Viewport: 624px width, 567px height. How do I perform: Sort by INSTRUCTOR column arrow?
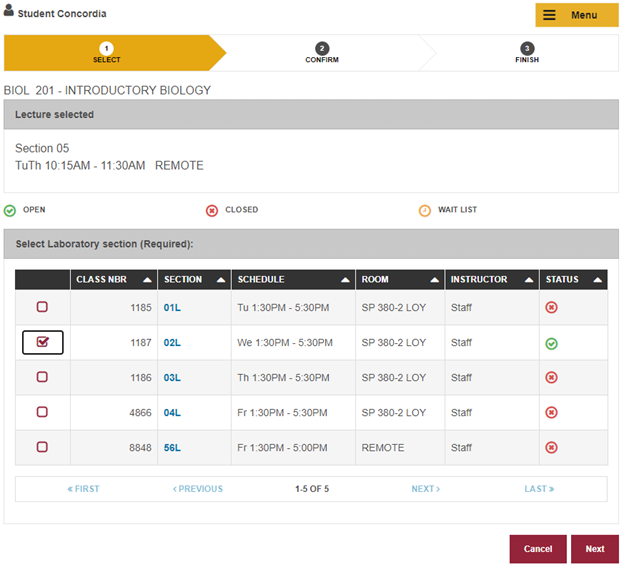point(529,280)
